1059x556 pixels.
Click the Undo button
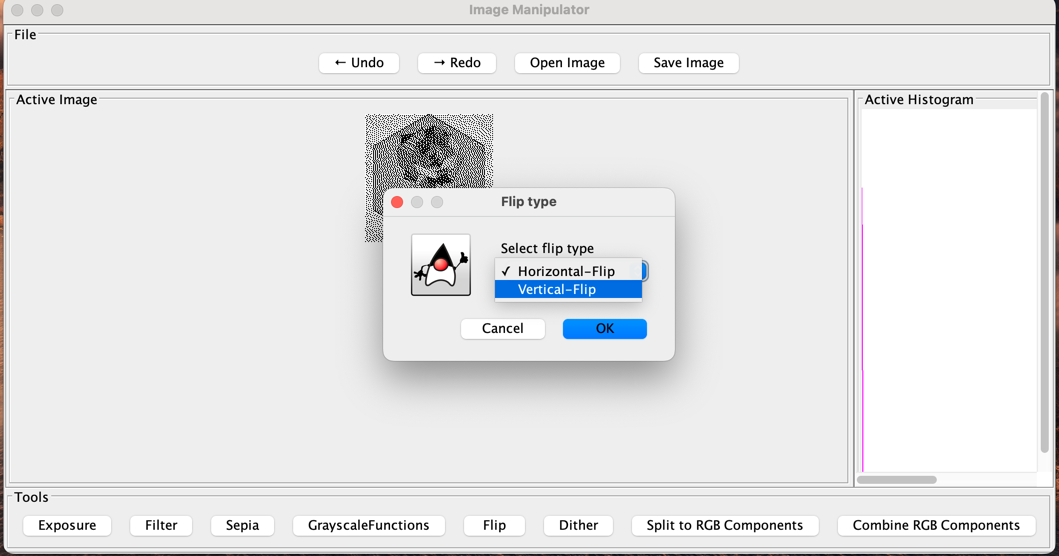coord(359,63)
